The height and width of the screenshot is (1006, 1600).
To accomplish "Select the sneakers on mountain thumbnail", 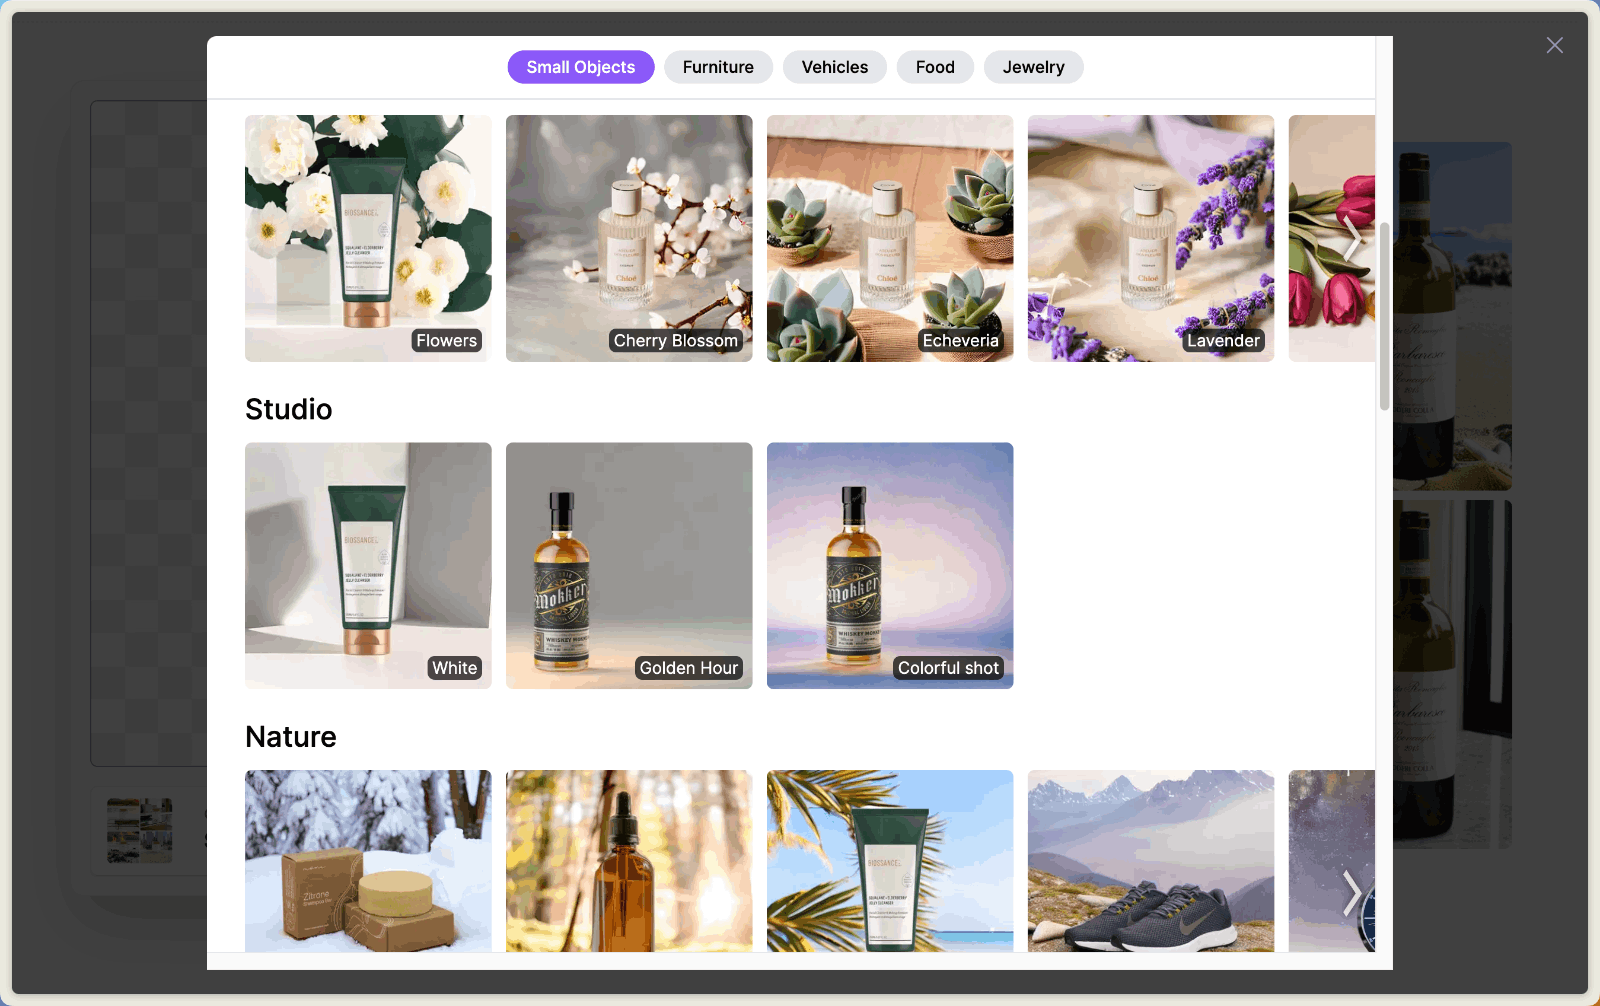I will coord(1151,860).
